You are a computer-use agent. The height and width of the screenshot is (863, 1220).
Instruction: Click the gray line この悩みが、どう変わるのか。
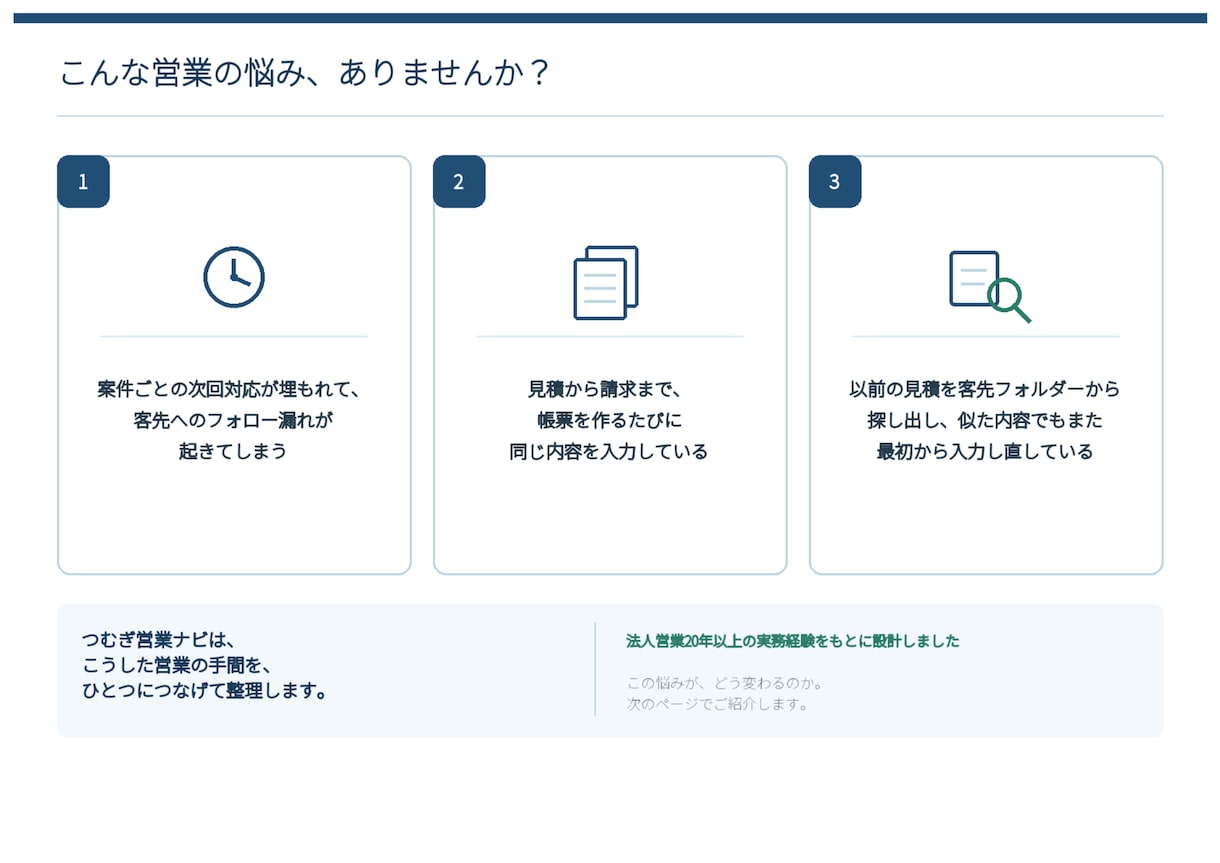click(x=725, y=684)
